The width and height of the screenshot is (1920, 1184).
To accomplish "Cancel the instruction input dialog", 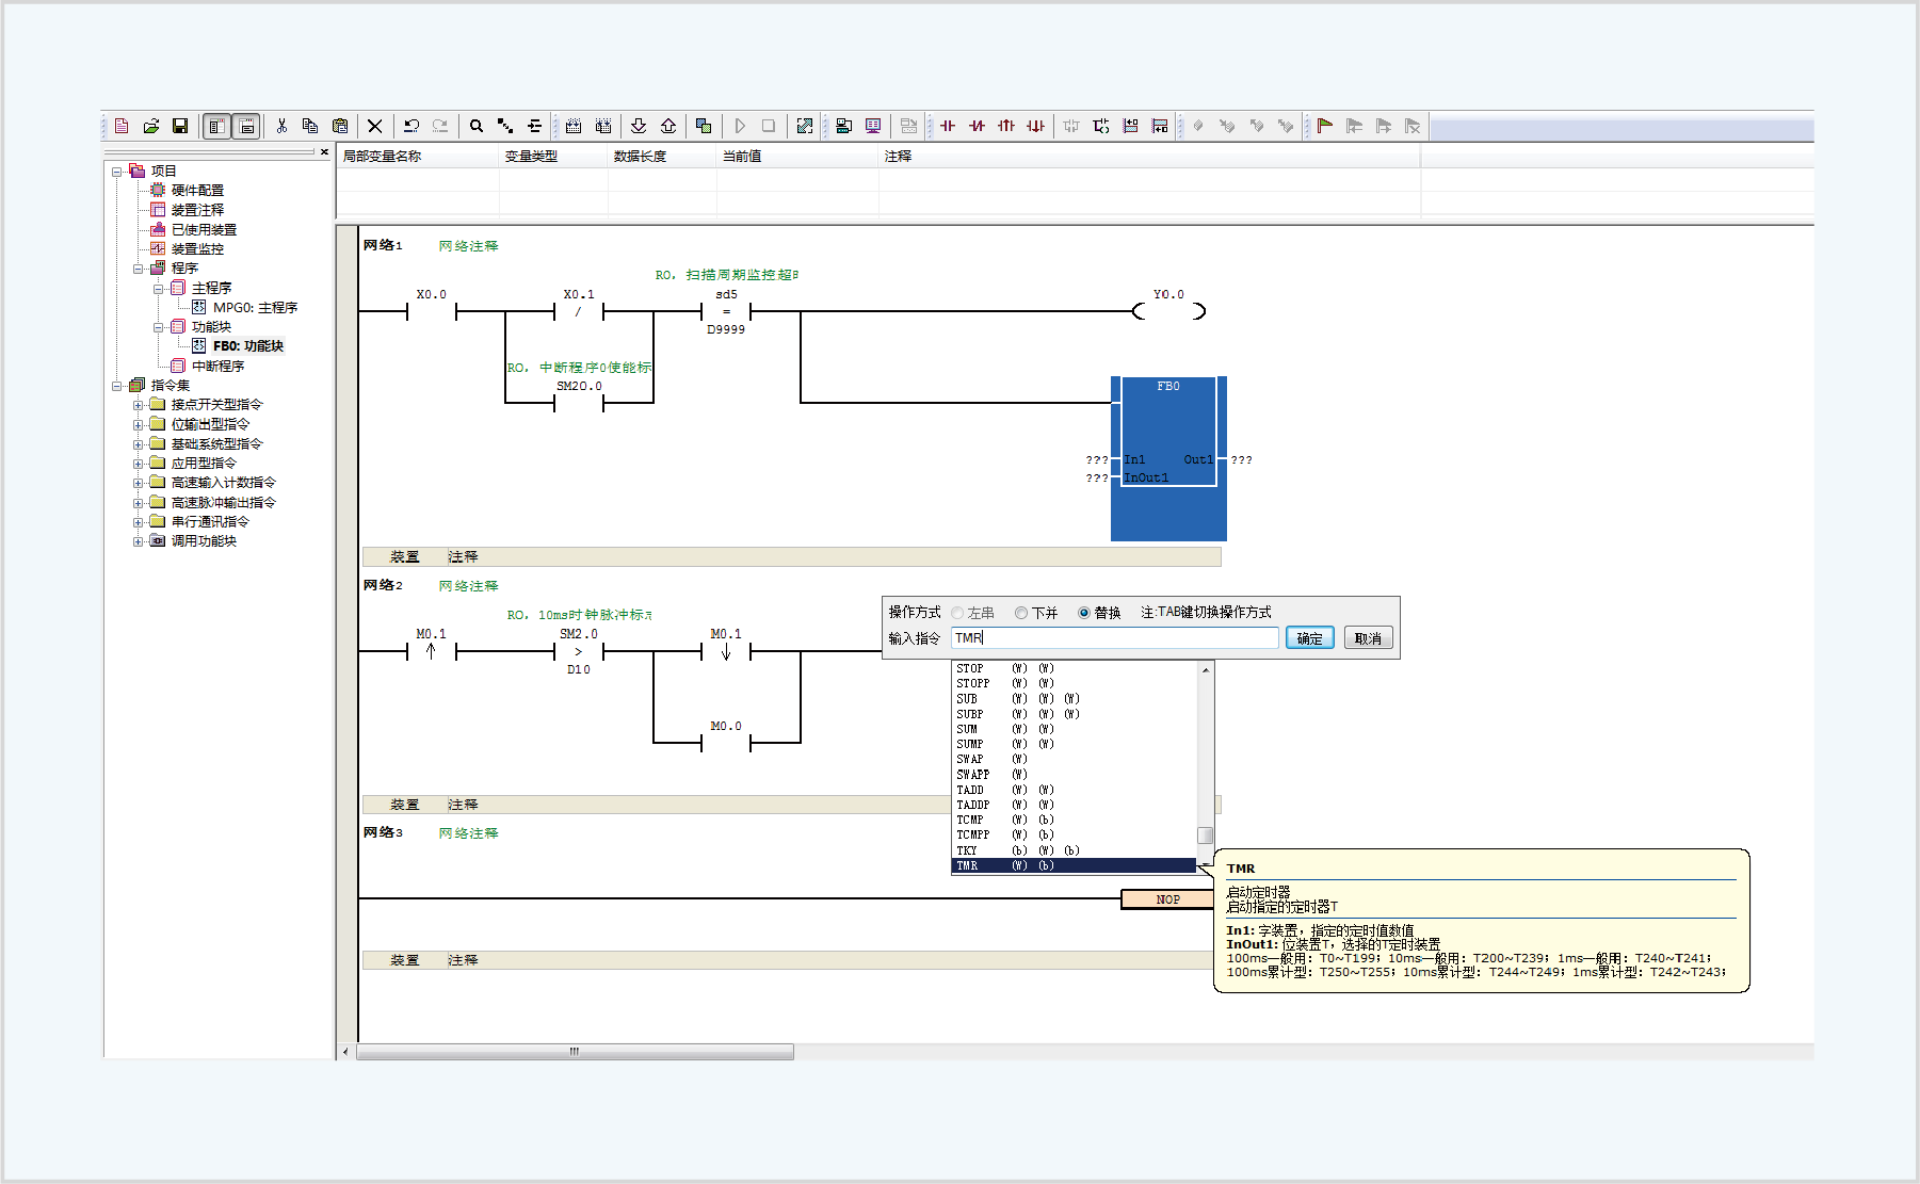I will pyautogui.click(x=1368, y=637).
